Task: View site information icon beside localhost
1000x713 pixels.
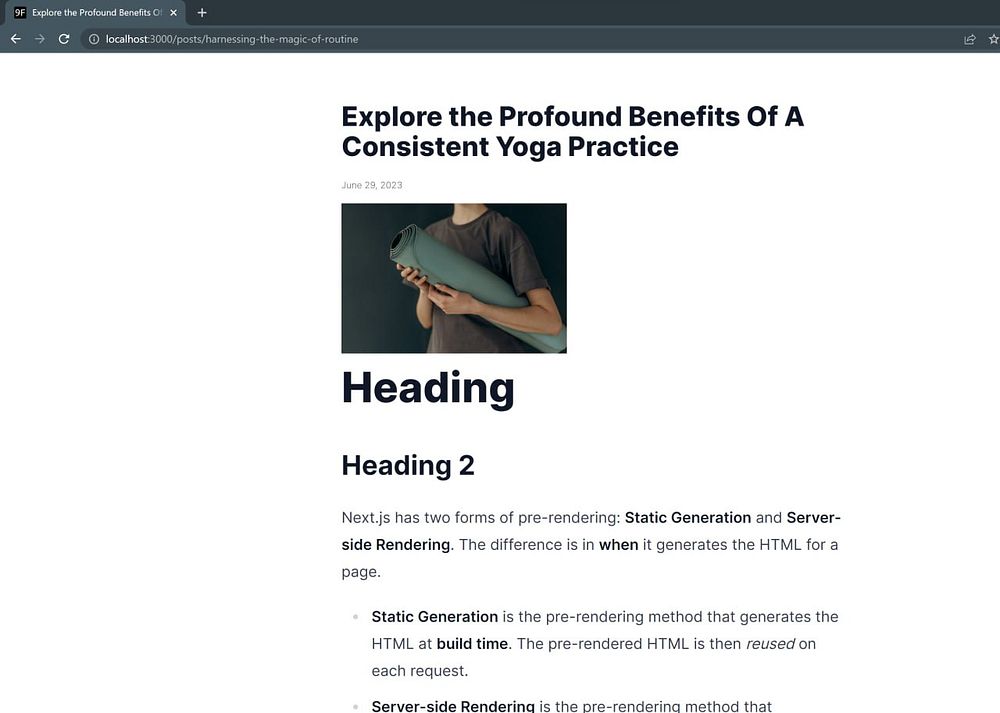Action: point(94,39)
